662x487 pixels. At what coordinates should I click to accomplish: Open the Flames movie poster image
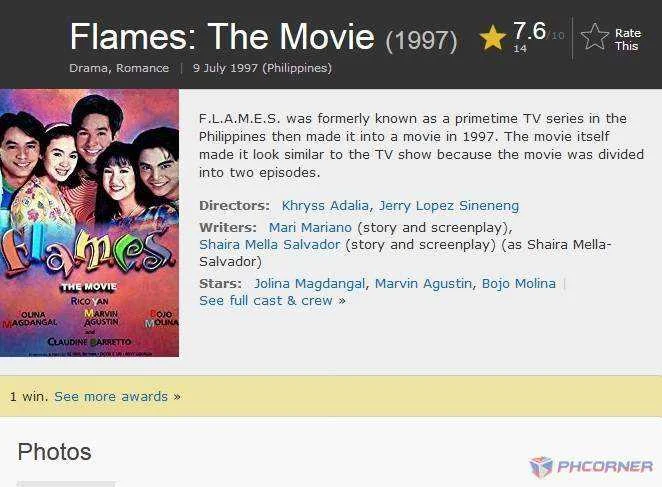[x=89, y=223]
